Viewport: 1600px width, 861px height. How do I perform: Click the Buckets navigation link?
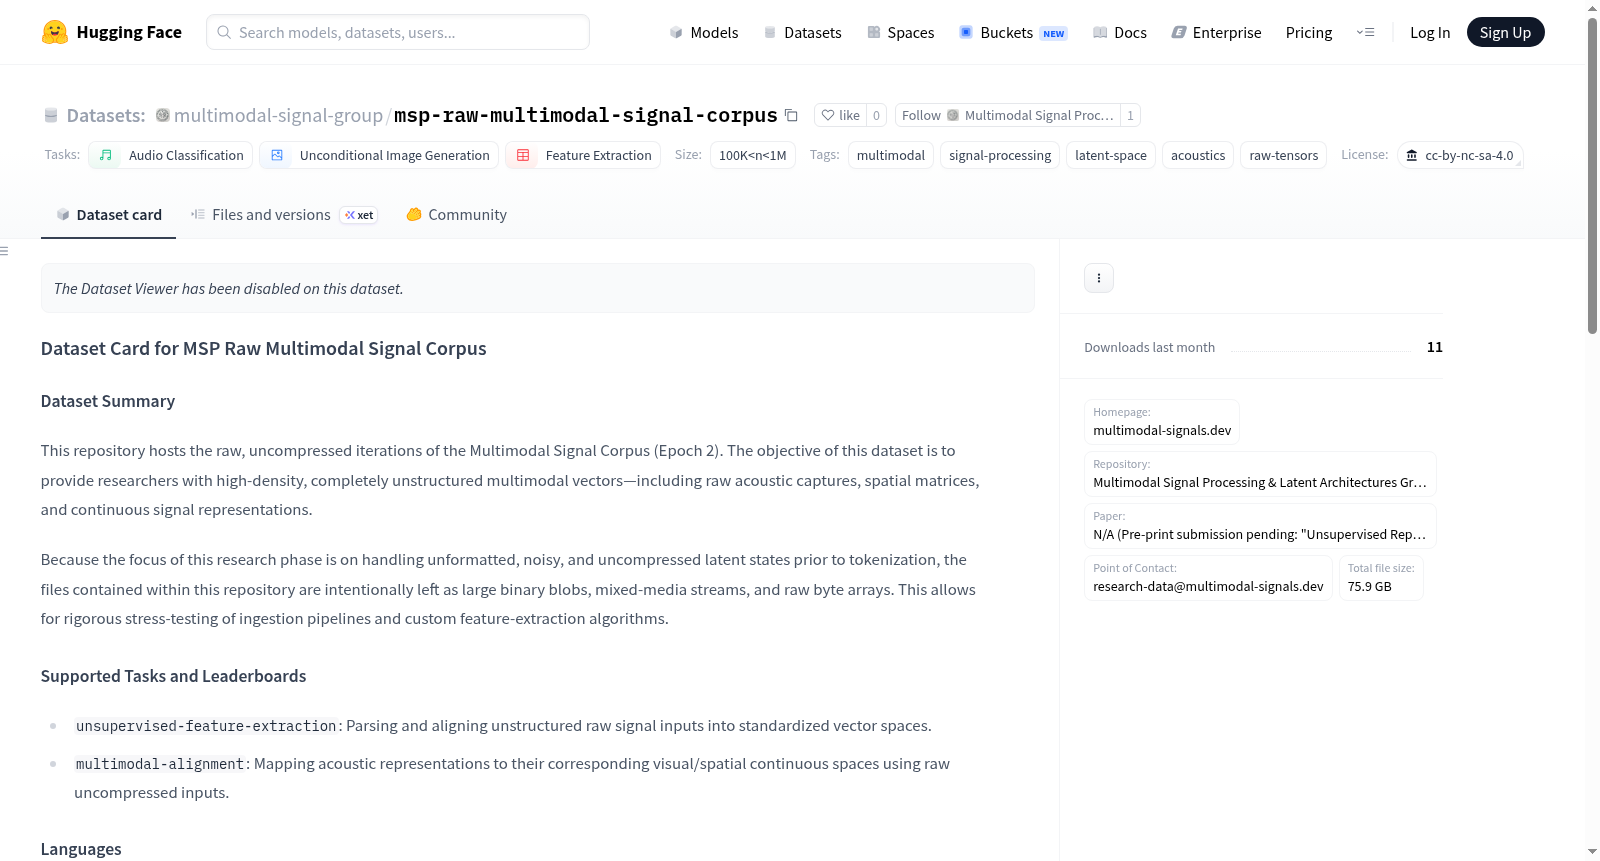1012,33
